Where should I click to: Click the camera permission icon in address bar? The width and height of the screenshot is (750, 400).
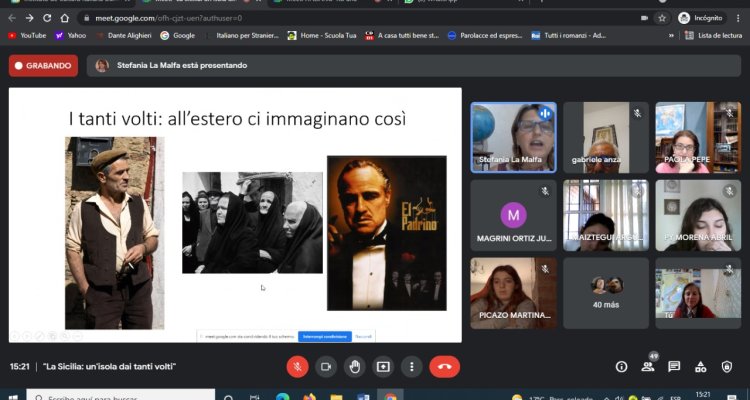click(644, 18)
